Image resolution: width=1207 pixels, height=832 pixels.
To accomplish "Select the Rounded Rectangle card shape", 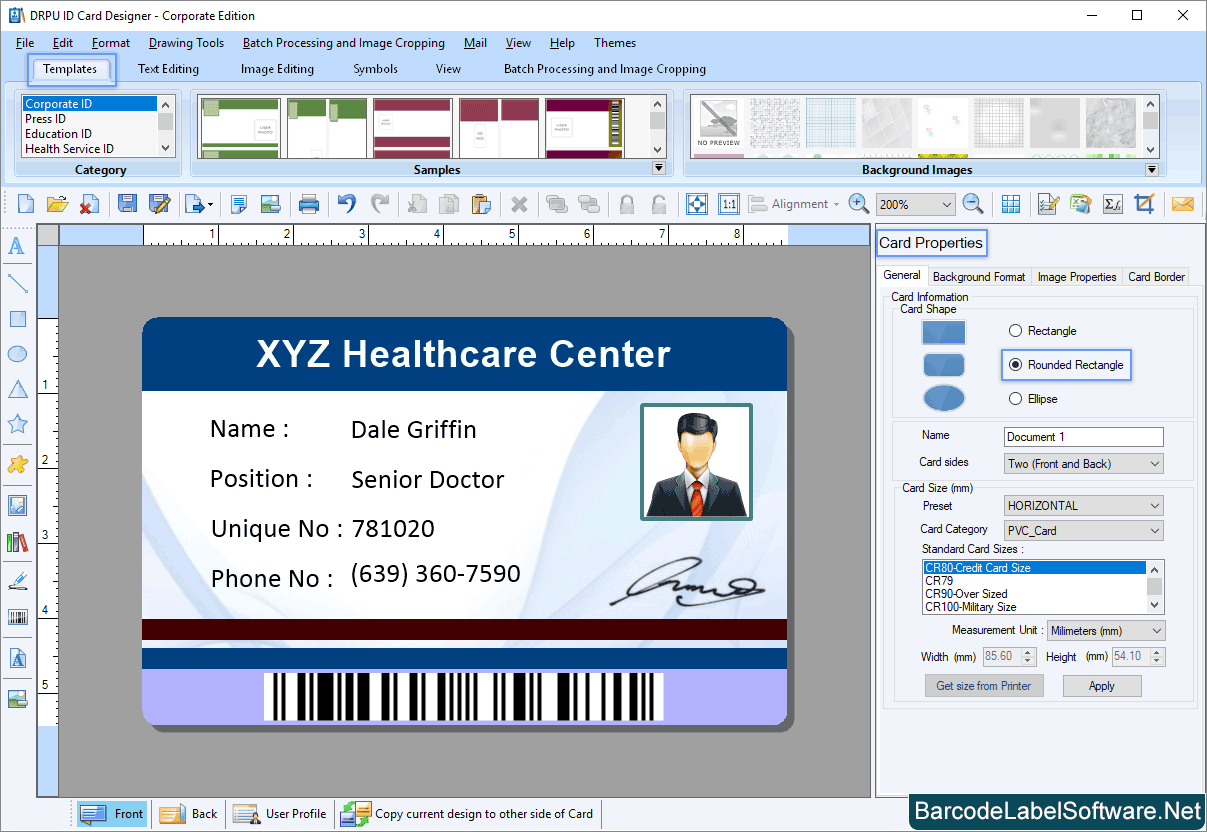I will (x=1014, y=365).
